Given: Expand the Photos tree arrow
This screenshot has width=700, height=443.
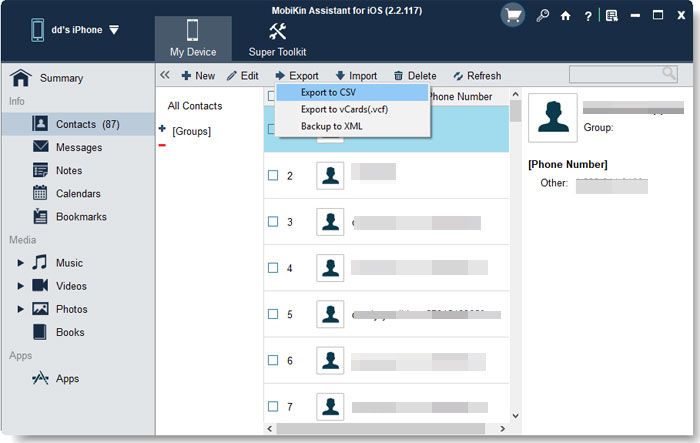Looking at the screenshot, I should coord(20,309).
